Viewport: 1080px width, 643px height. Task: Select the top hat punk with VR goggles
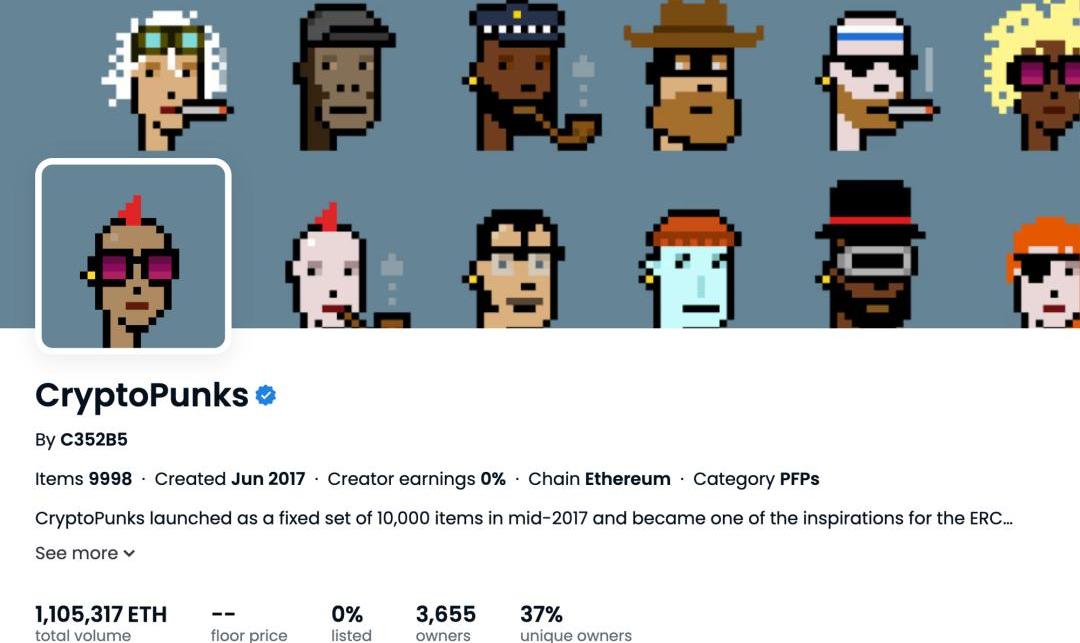point(869,254)
